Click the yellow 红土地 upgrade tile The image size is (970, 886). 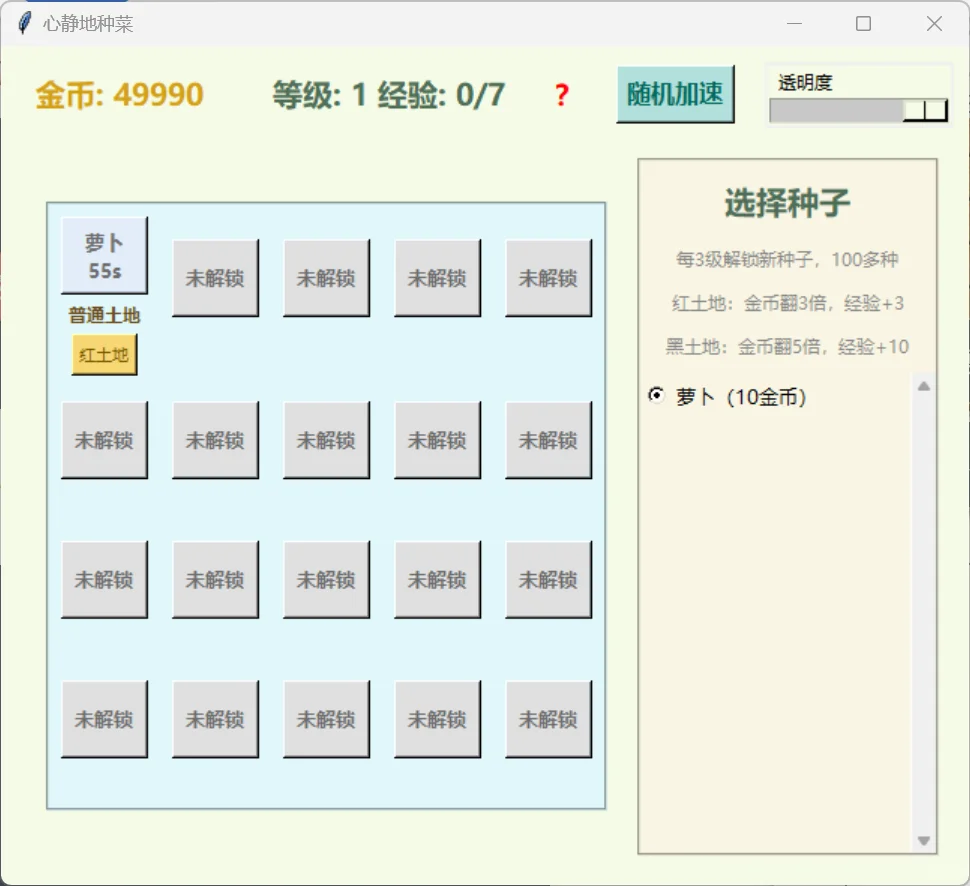(x=103, y=354)
